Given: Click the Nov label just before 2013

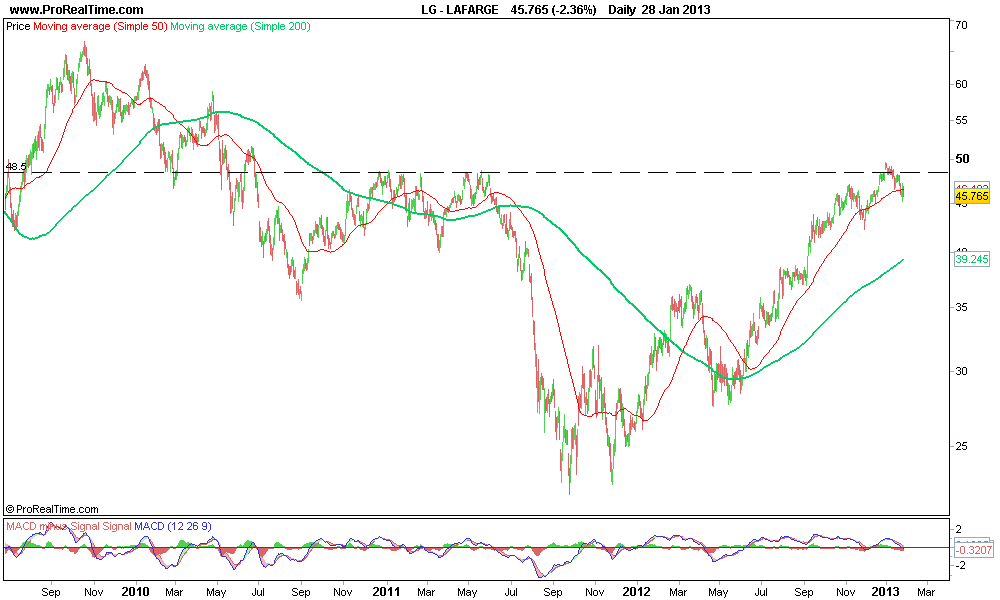Looking at the screenshot, I should [846, 592].
